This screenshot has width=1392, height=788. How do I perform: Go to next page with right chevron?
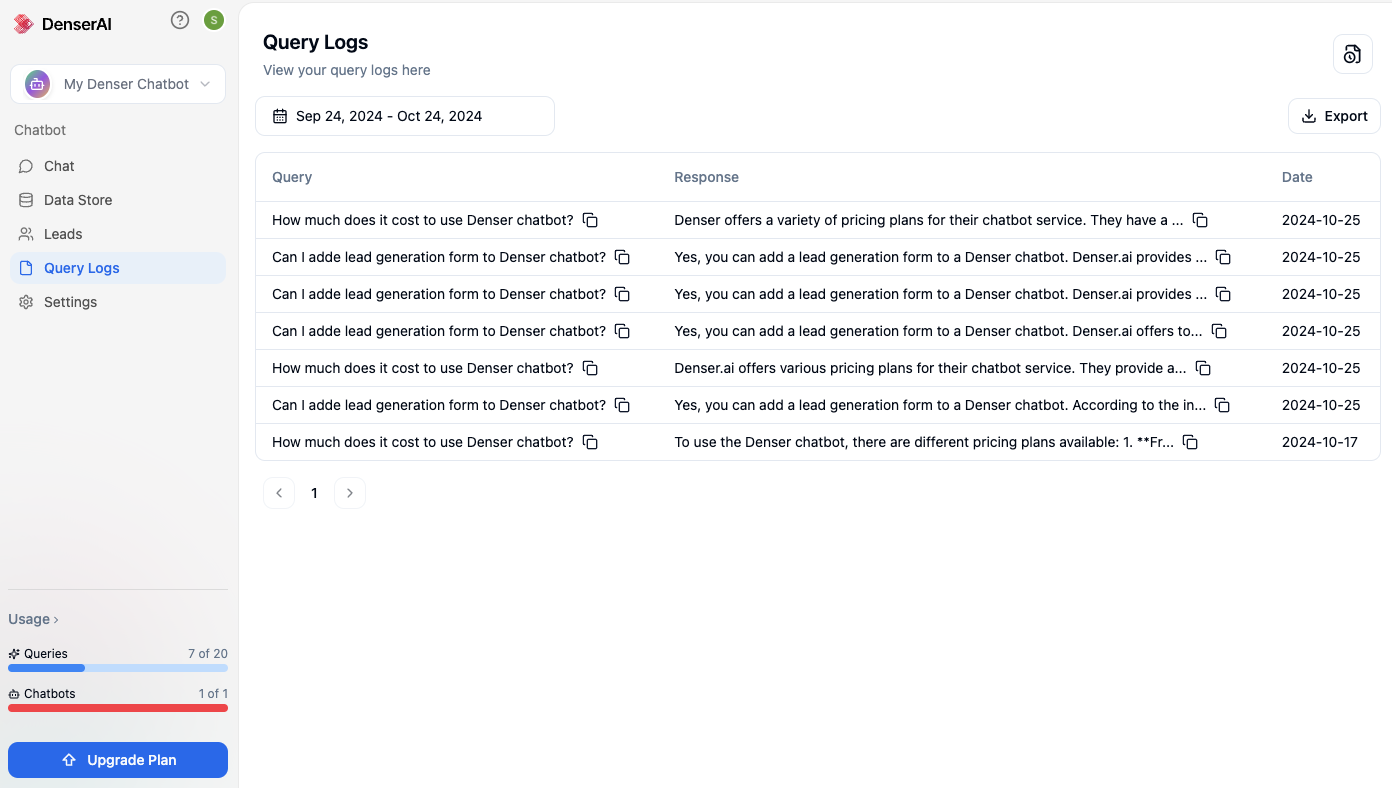point(349,492)
